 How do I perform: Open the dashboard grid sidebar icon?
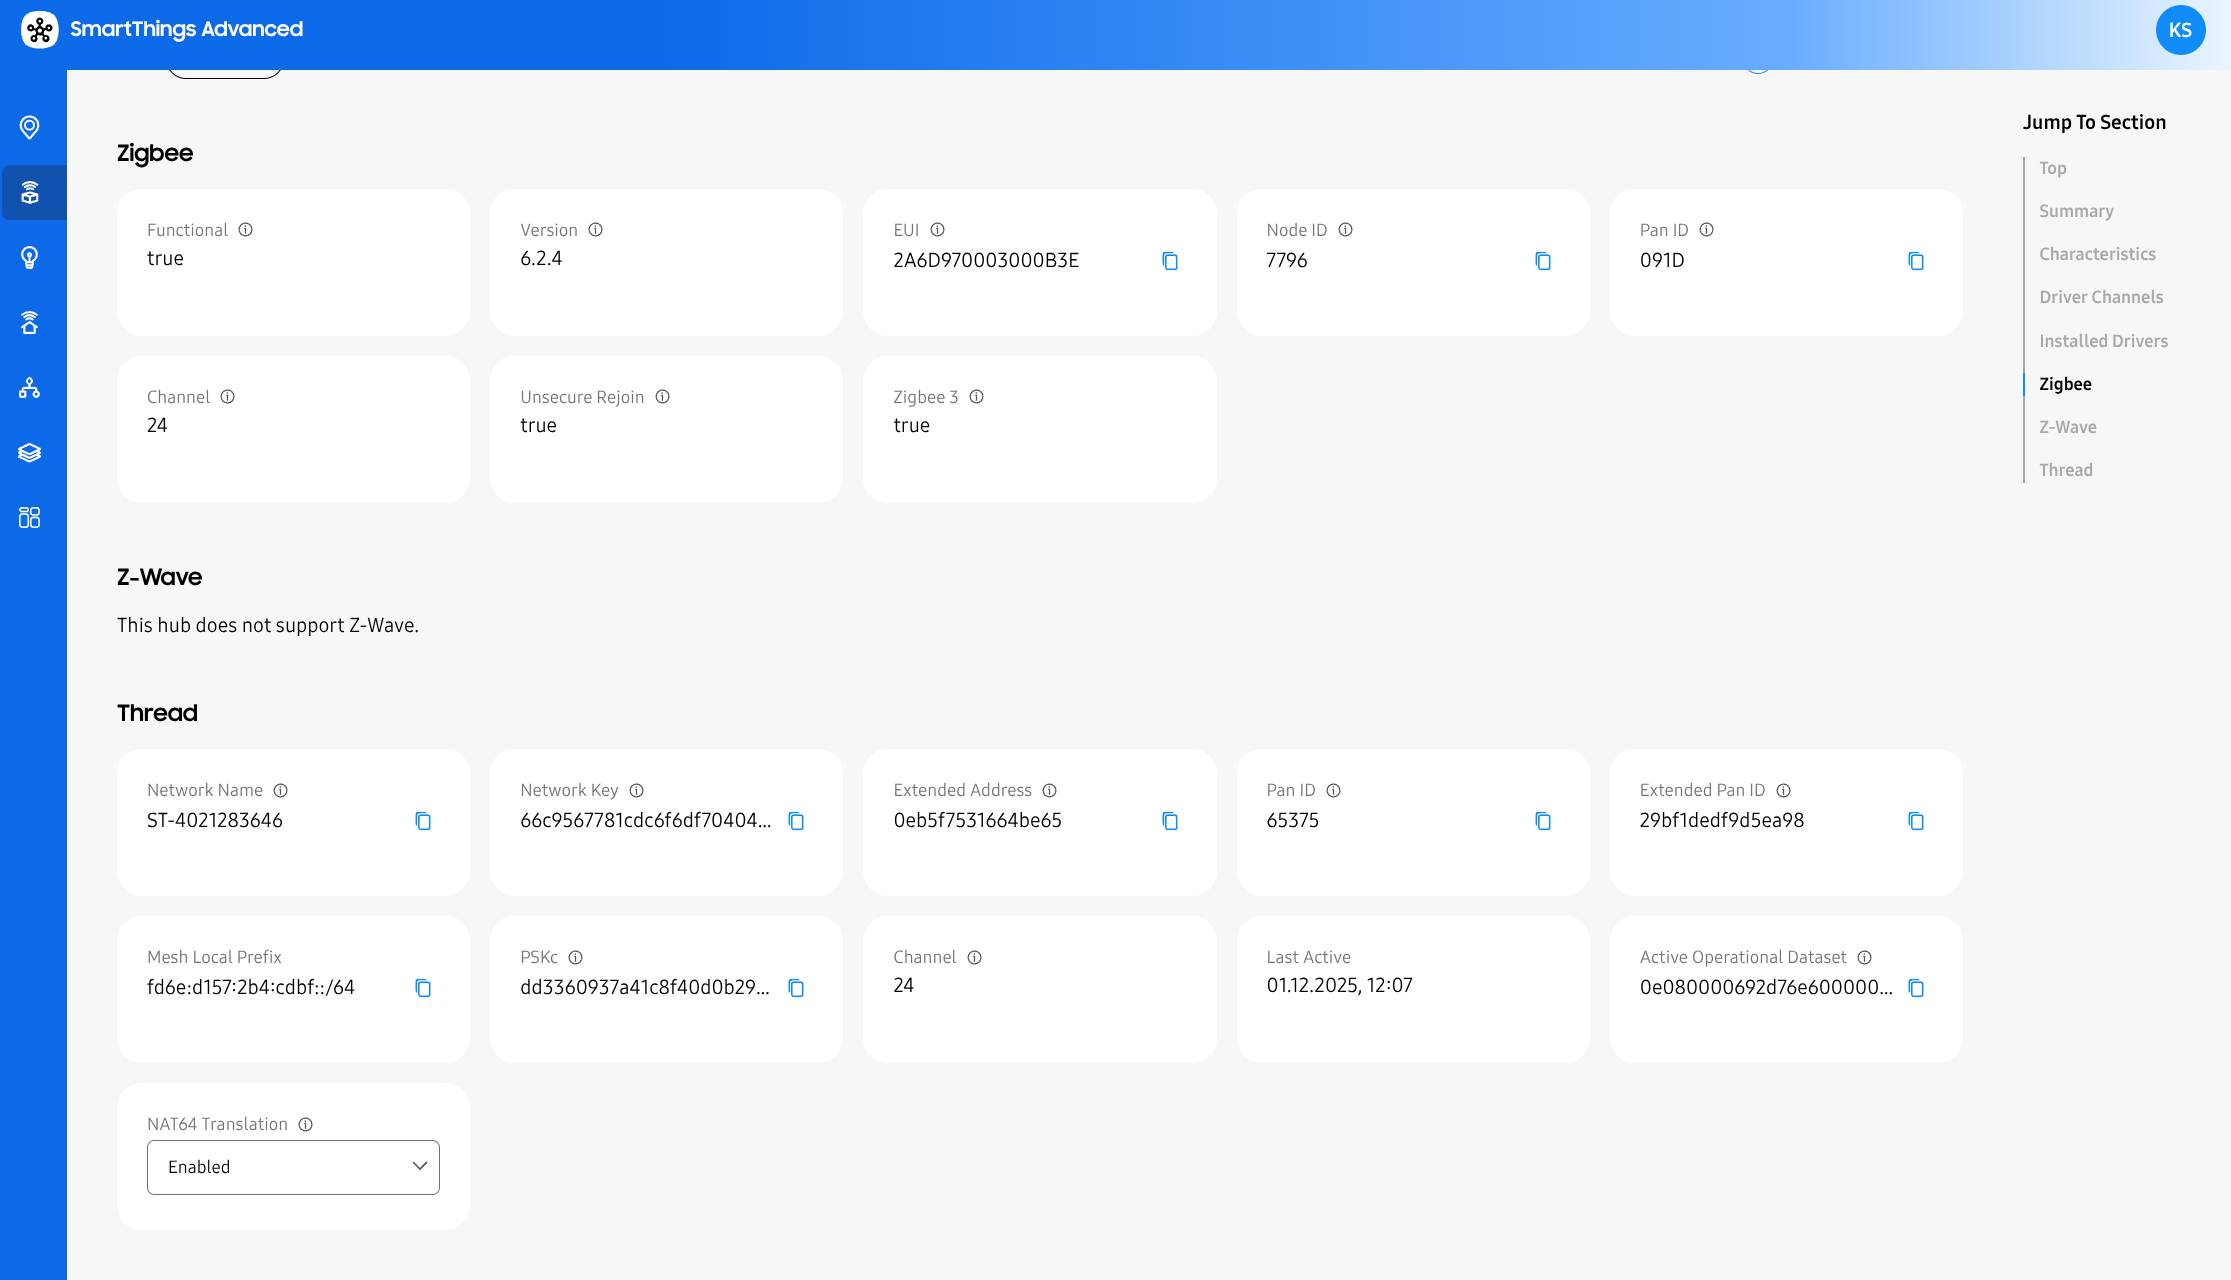29,517
